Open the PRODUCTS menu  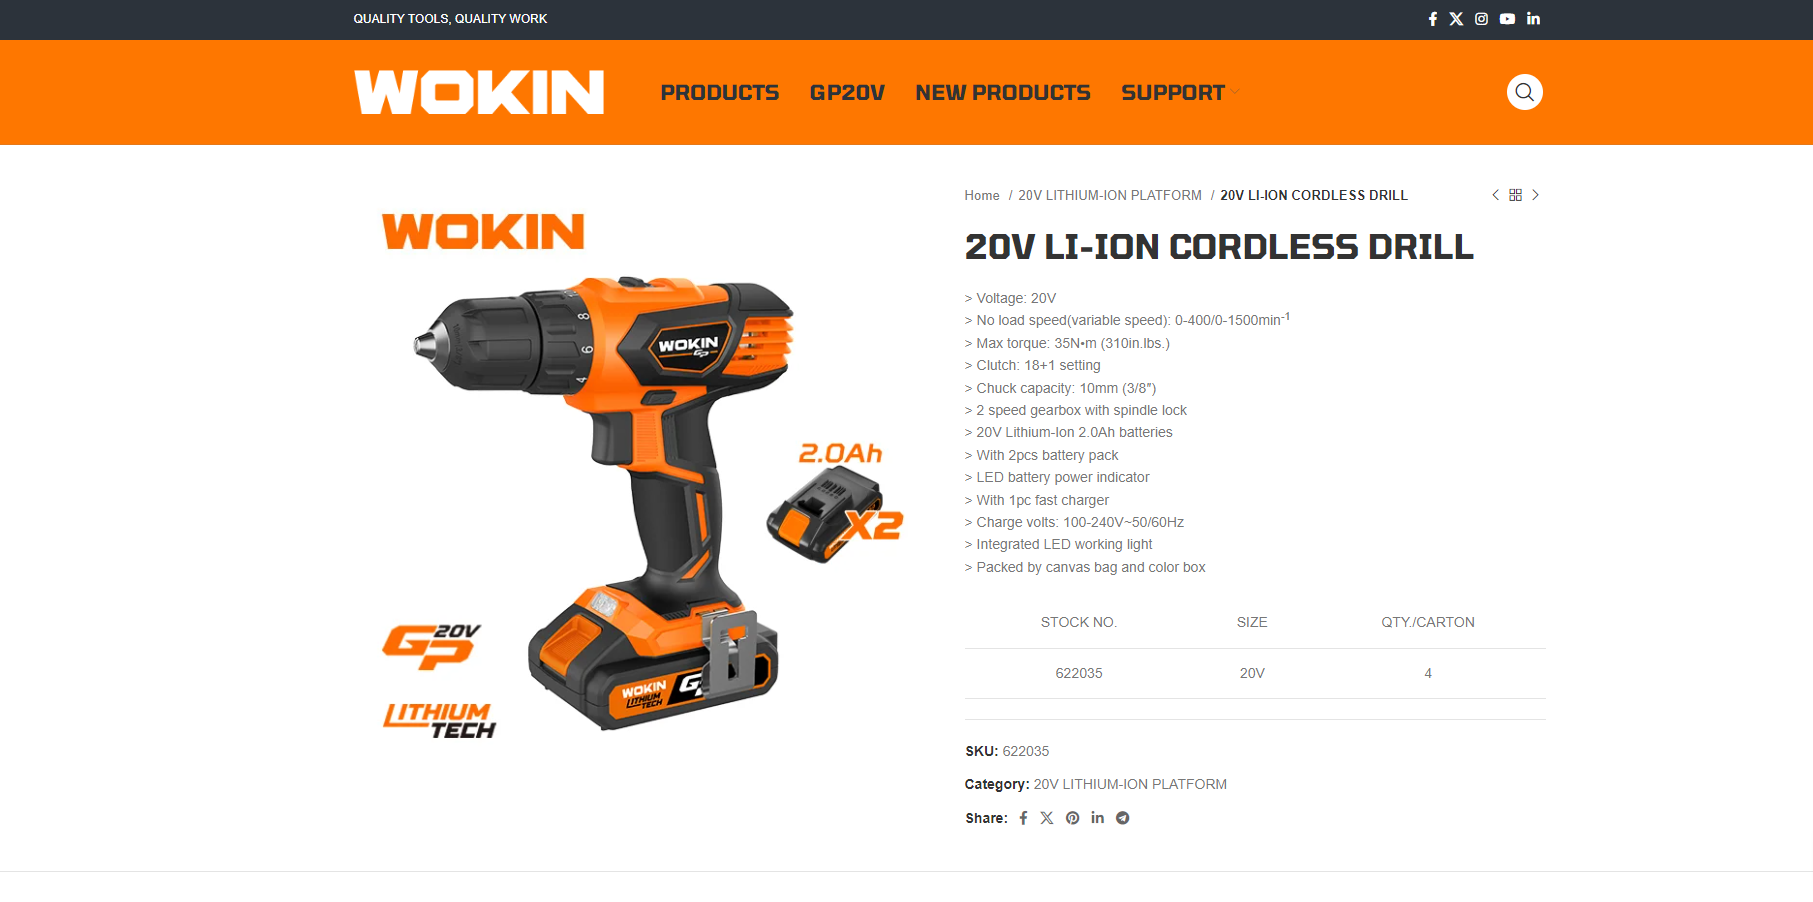click(x=719, y=93)
